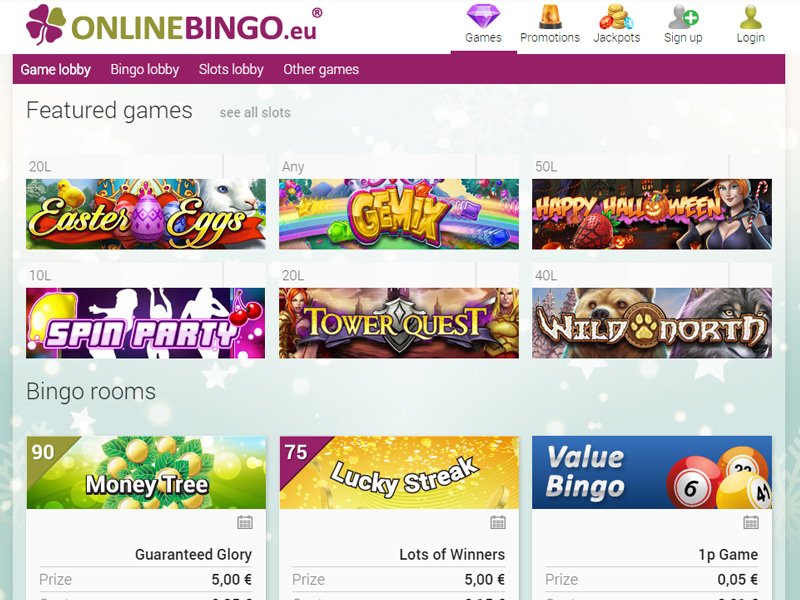Click the Sign up user icon

[x=683, y=16]
